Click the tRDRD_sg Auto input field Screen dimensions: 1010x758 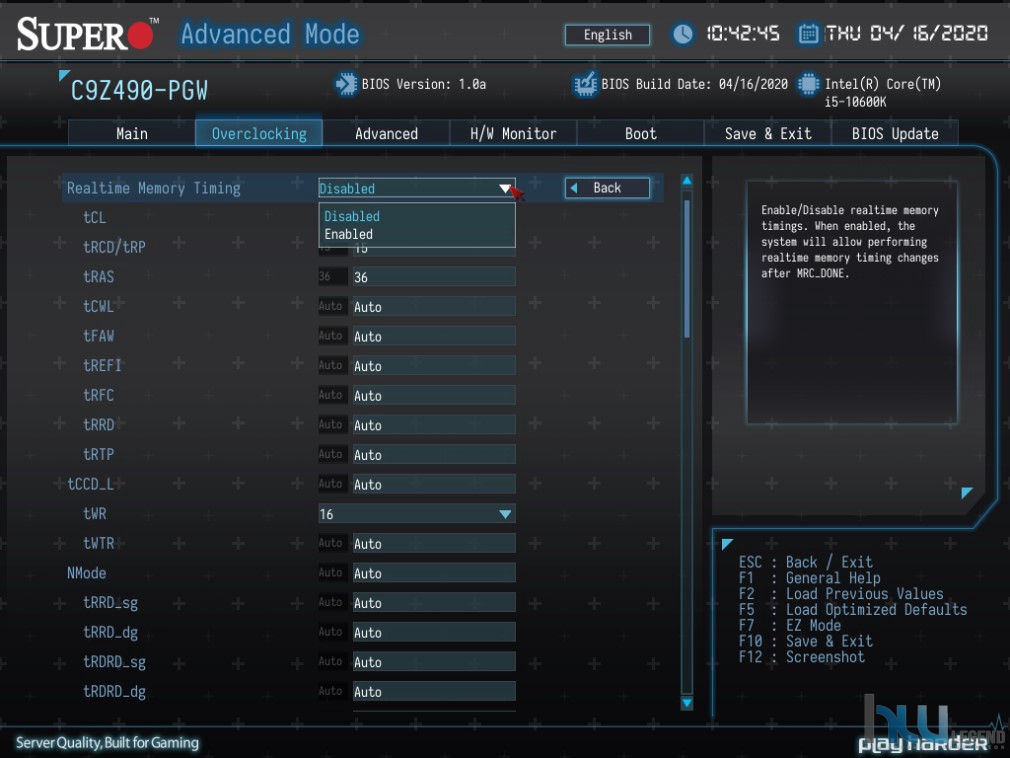(434, 662)
